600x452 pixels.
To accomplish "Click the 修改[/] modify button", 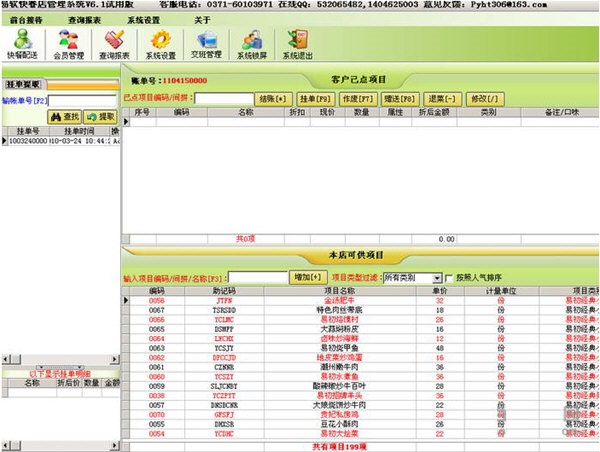I will coord(485,99).
